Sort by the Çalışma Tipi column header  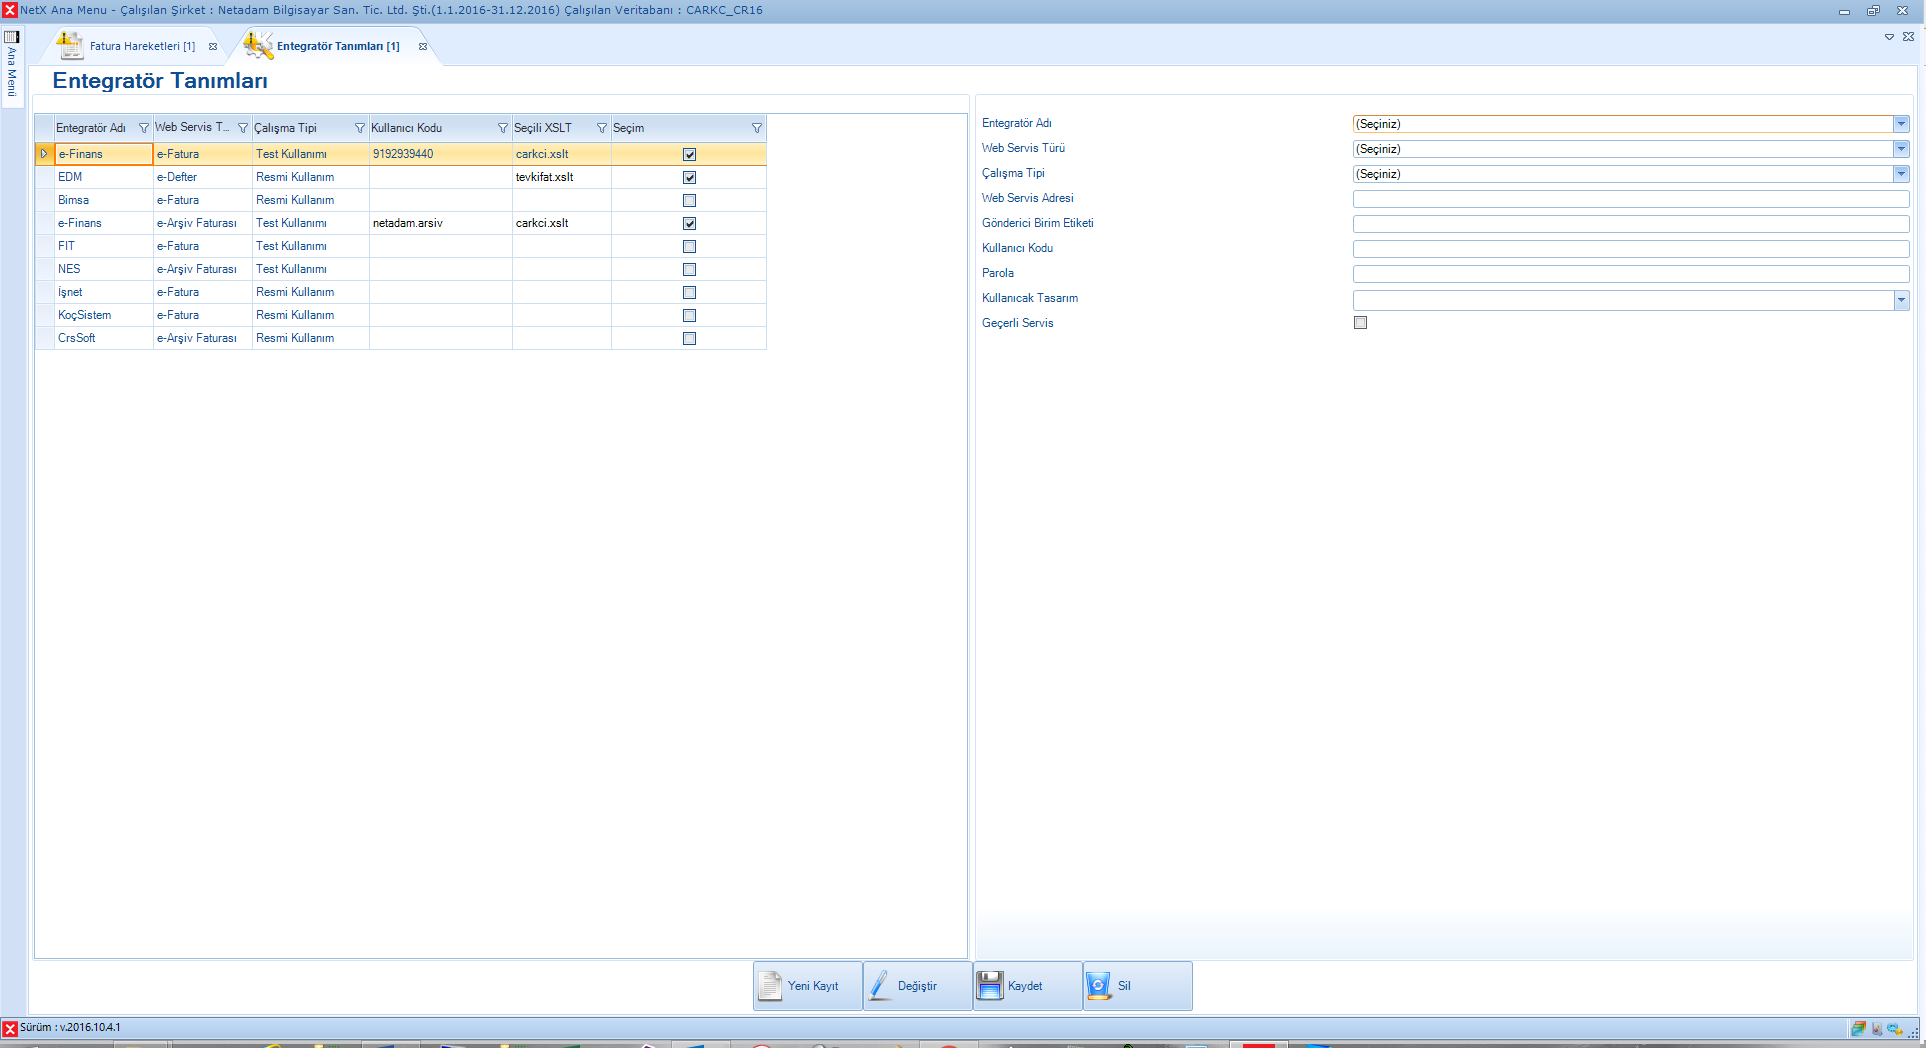click(300, 128)
